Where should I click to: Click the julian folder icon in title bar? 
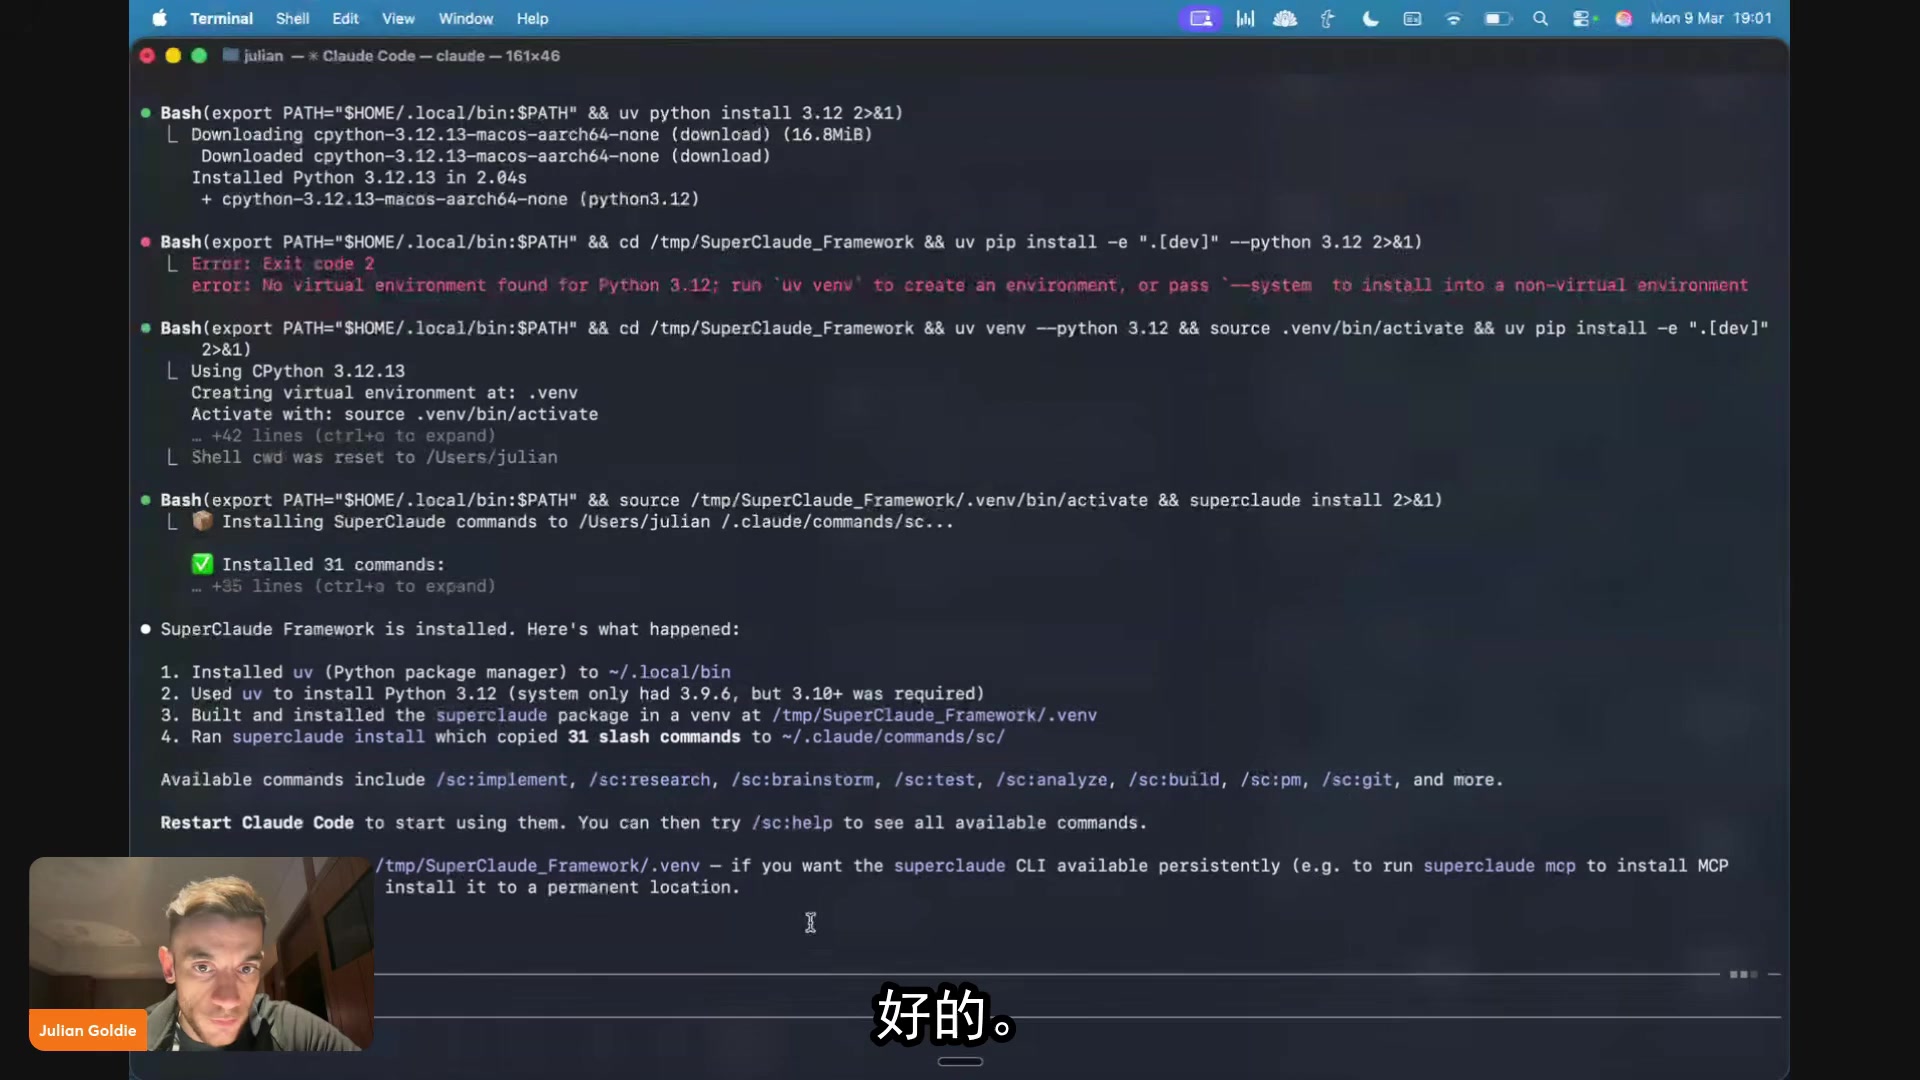[x=231, y=55]
